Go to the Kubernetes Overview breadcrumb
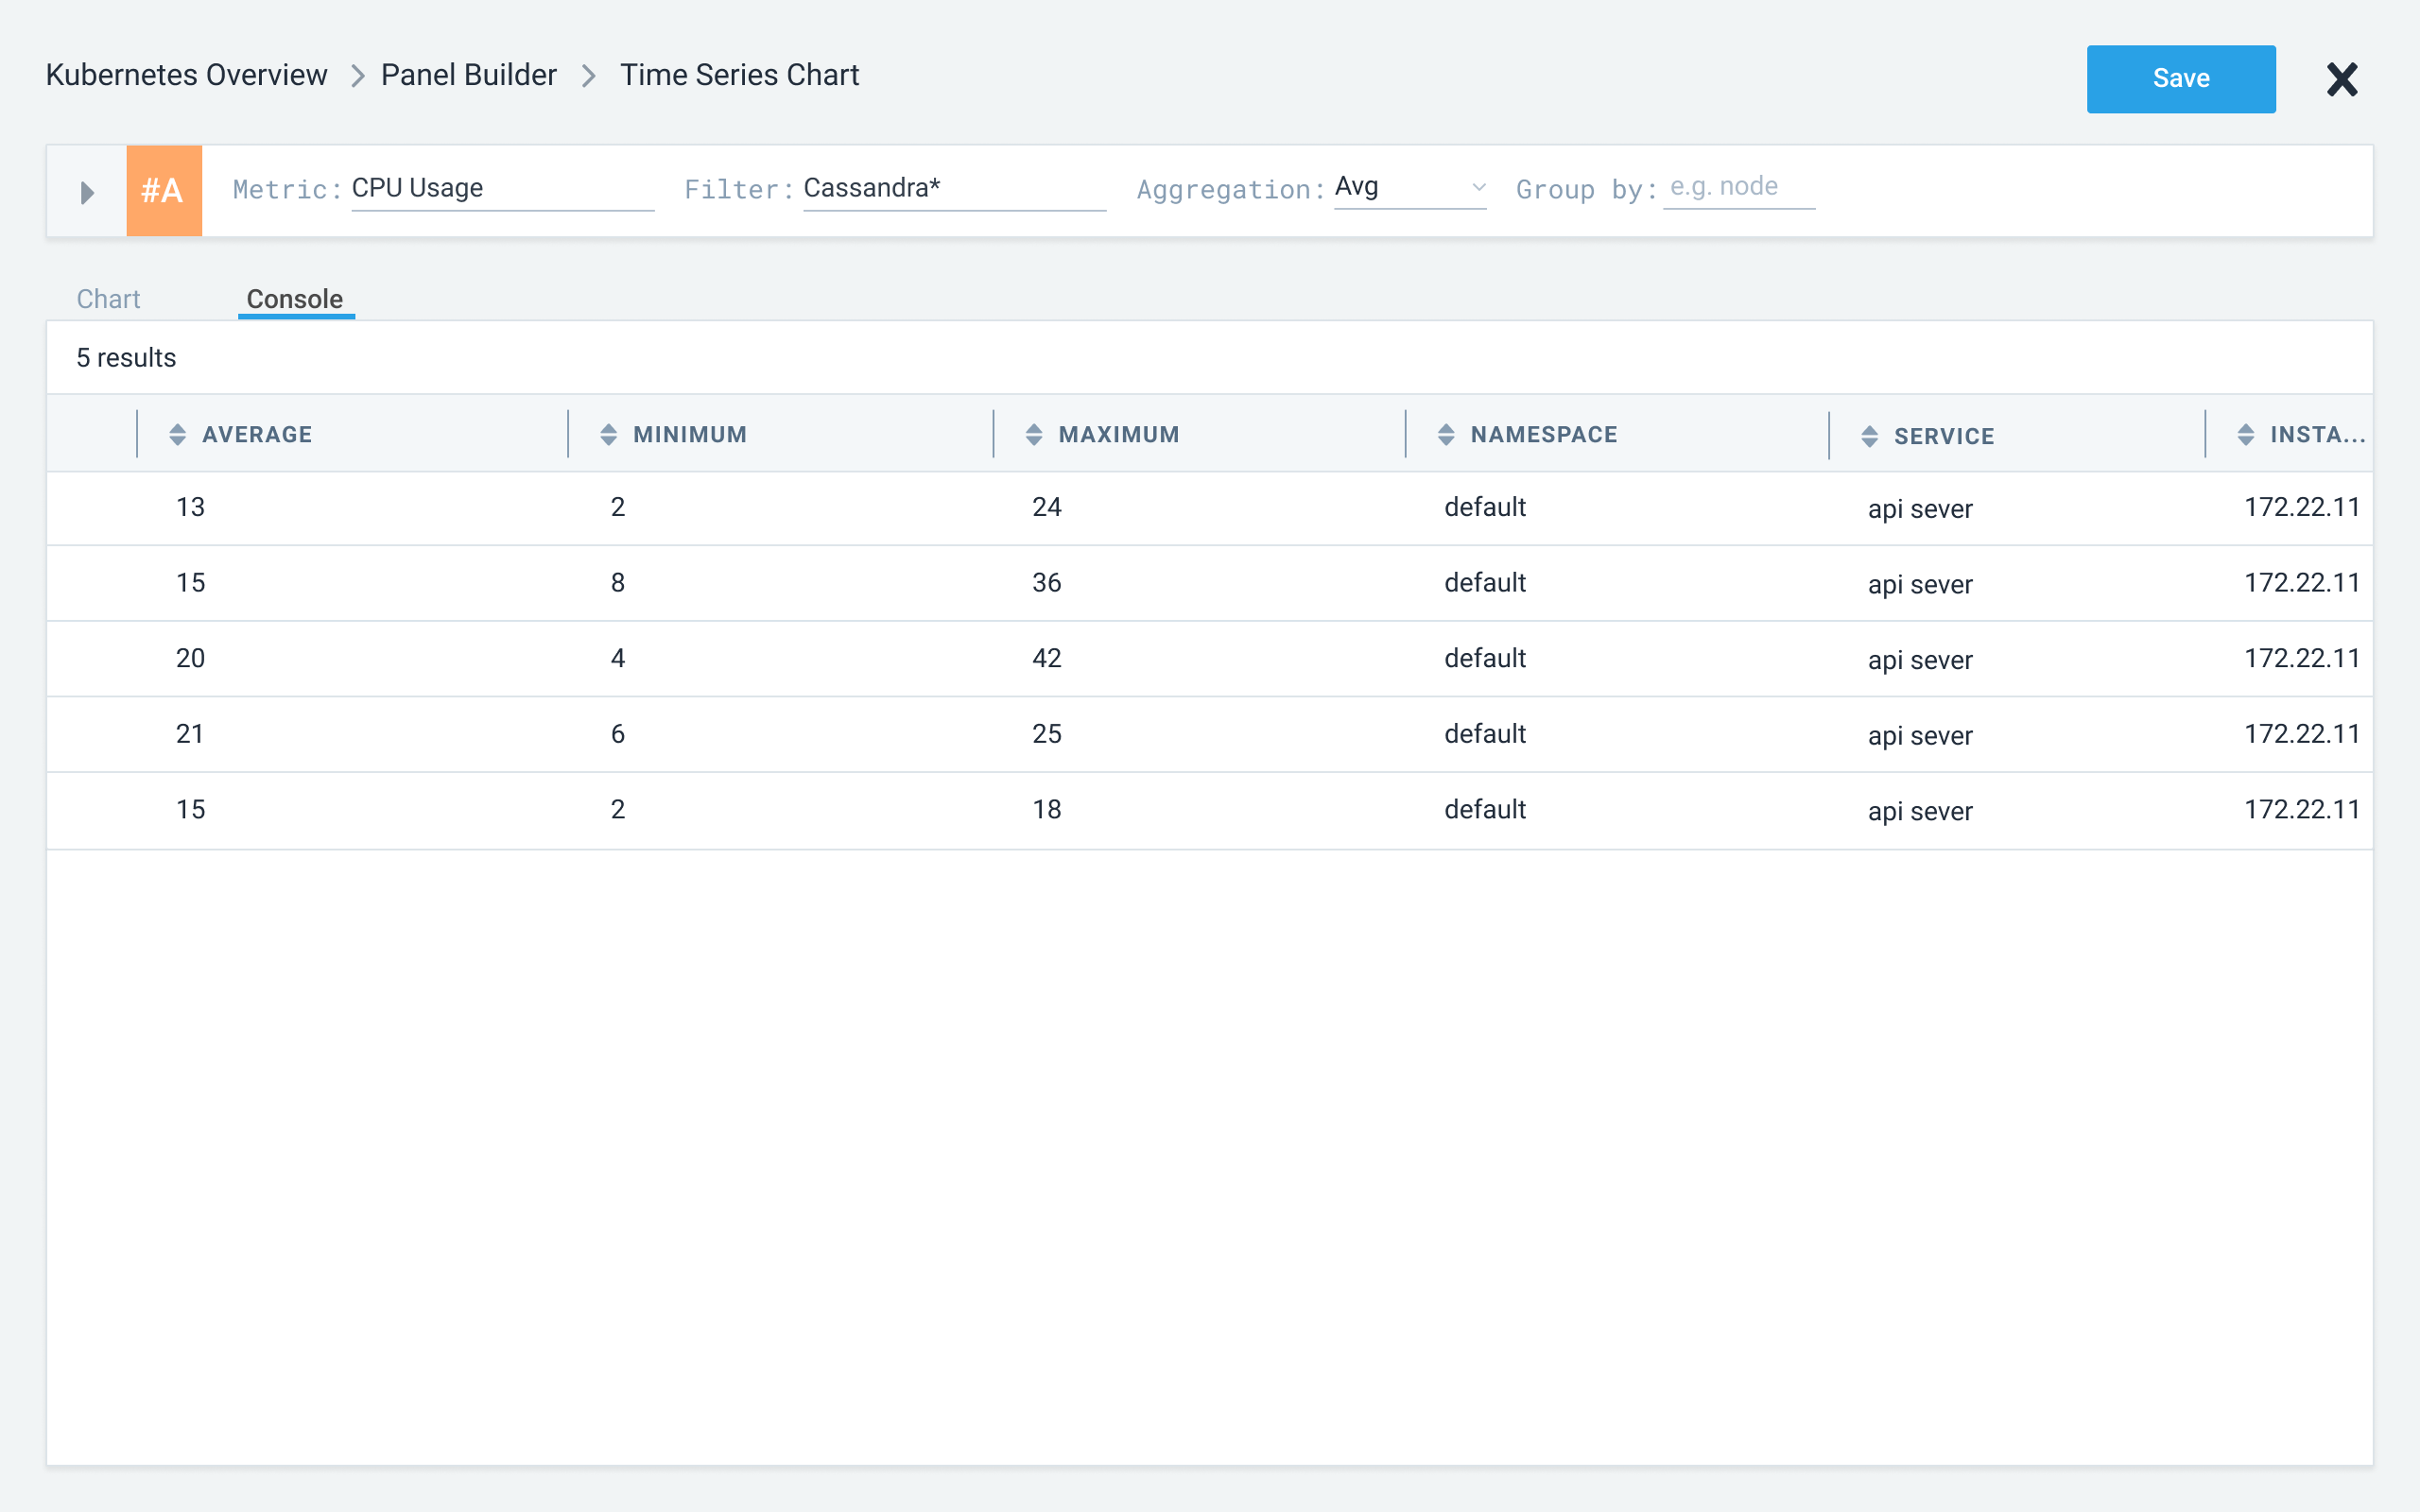 [x=186, y=75]
